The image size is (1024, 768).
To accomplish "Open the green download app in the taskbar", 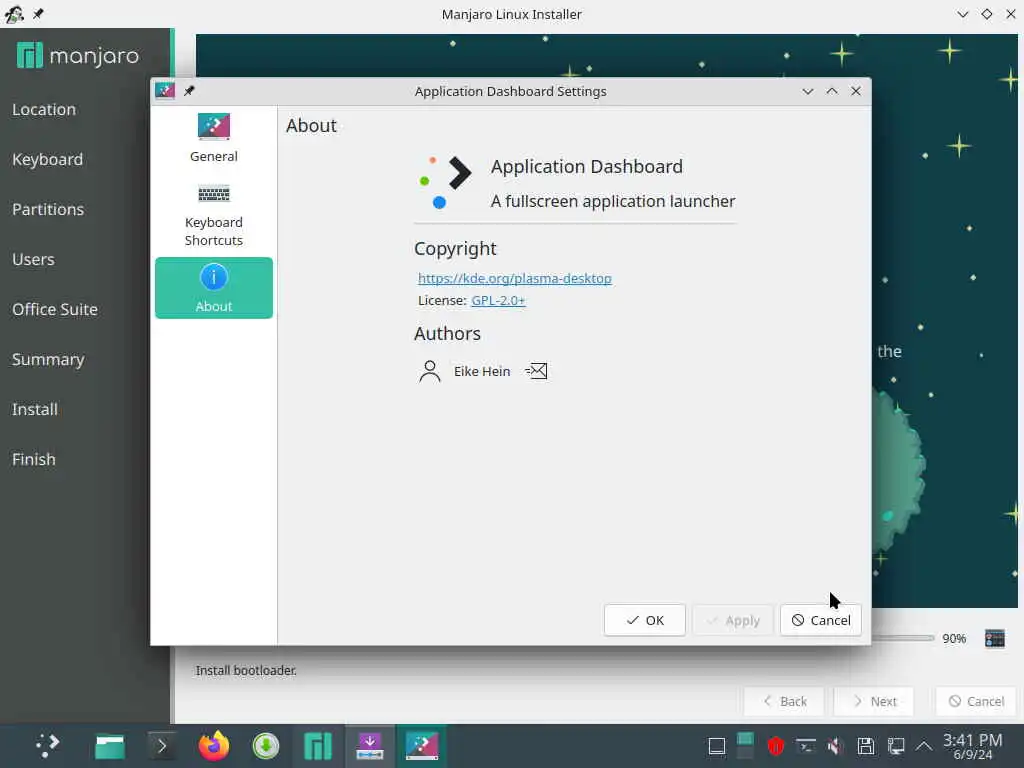I will 266,746.
